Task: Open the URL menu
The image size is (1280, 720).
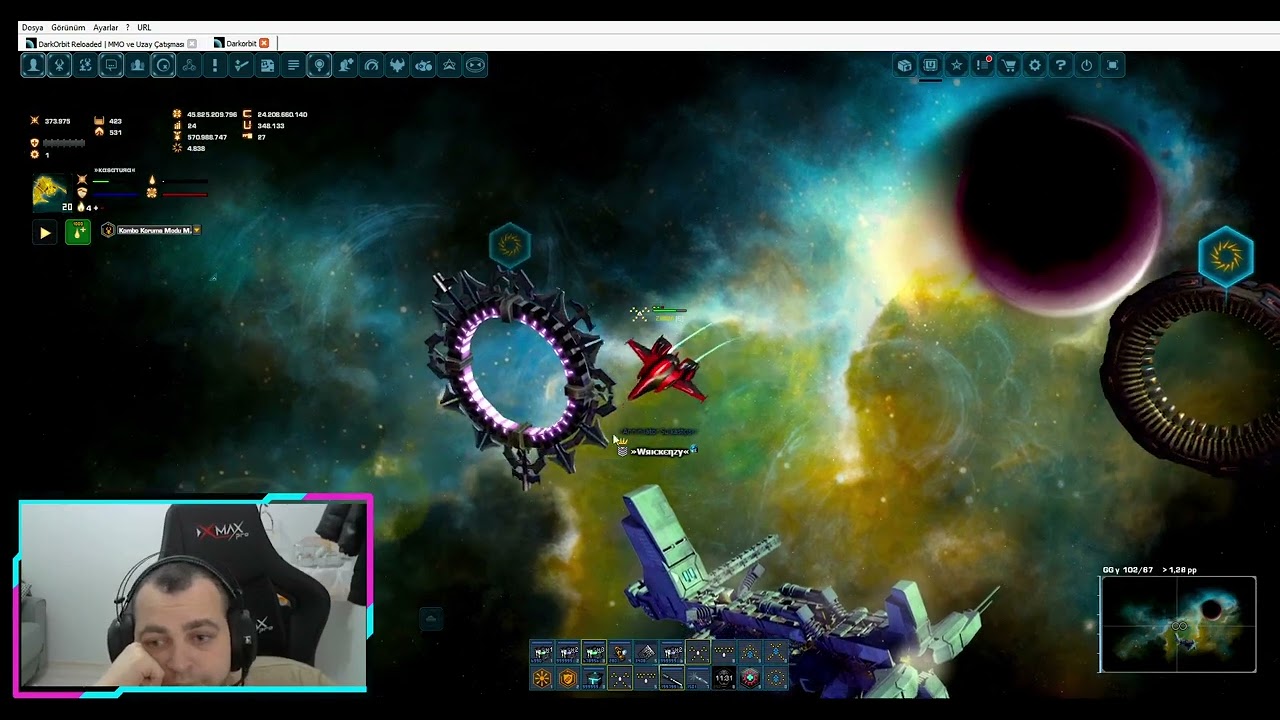Action: (x=144, y=28)
